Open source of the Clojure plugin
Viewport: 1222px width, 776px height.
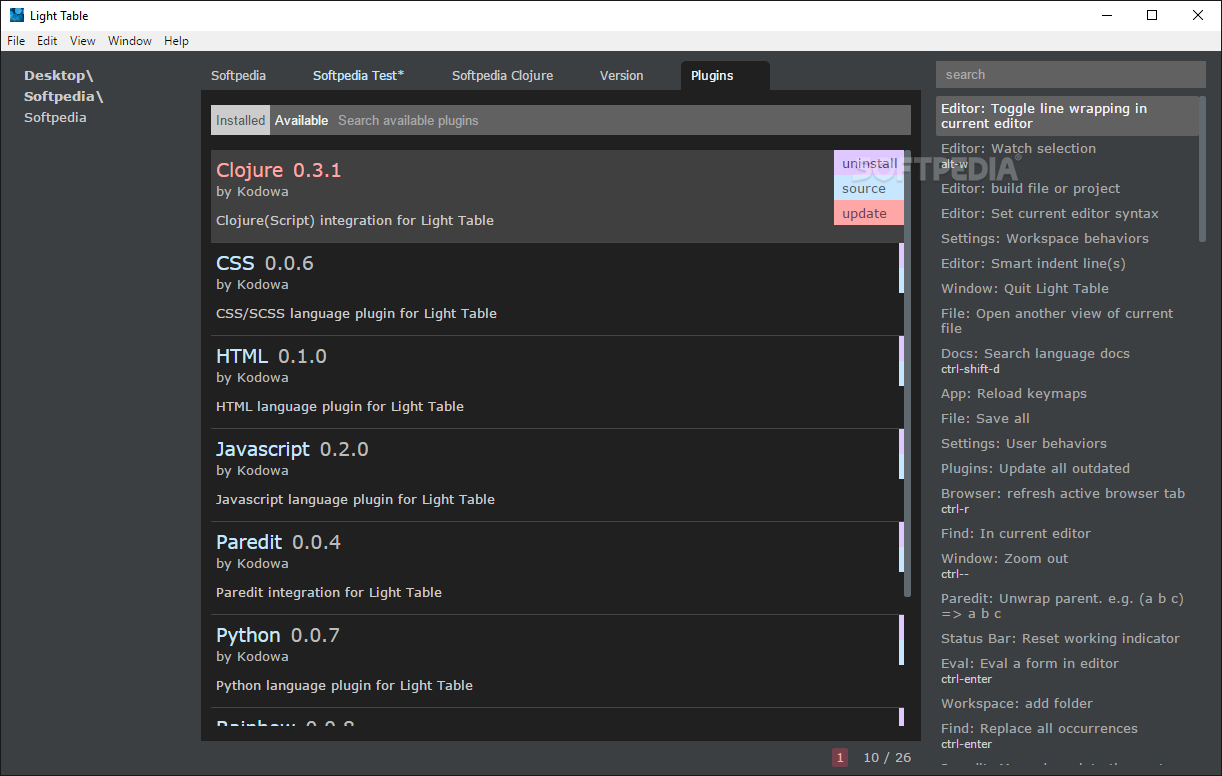click(x=869, y=188)
